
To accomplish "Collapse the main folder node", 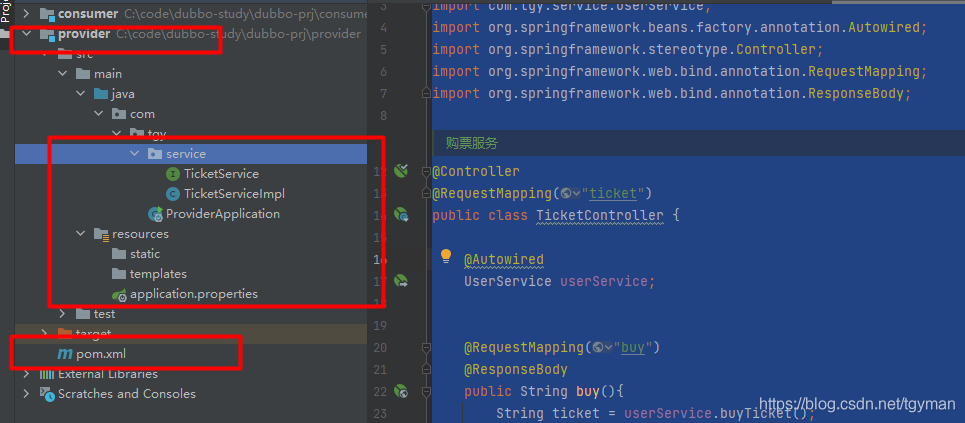I will click(62, 74).
